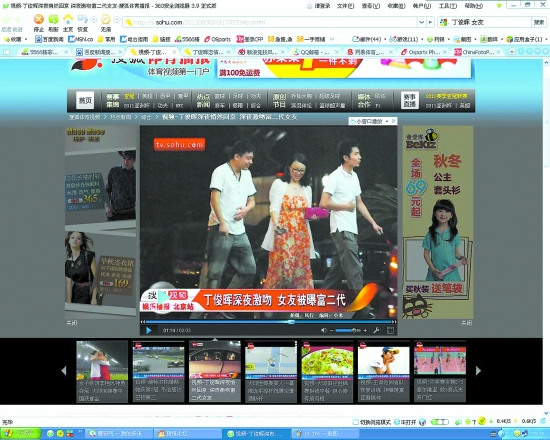This screenshot has height=440, width=550.
Task: Mute the video with the speaker icon
Action: 323,330
